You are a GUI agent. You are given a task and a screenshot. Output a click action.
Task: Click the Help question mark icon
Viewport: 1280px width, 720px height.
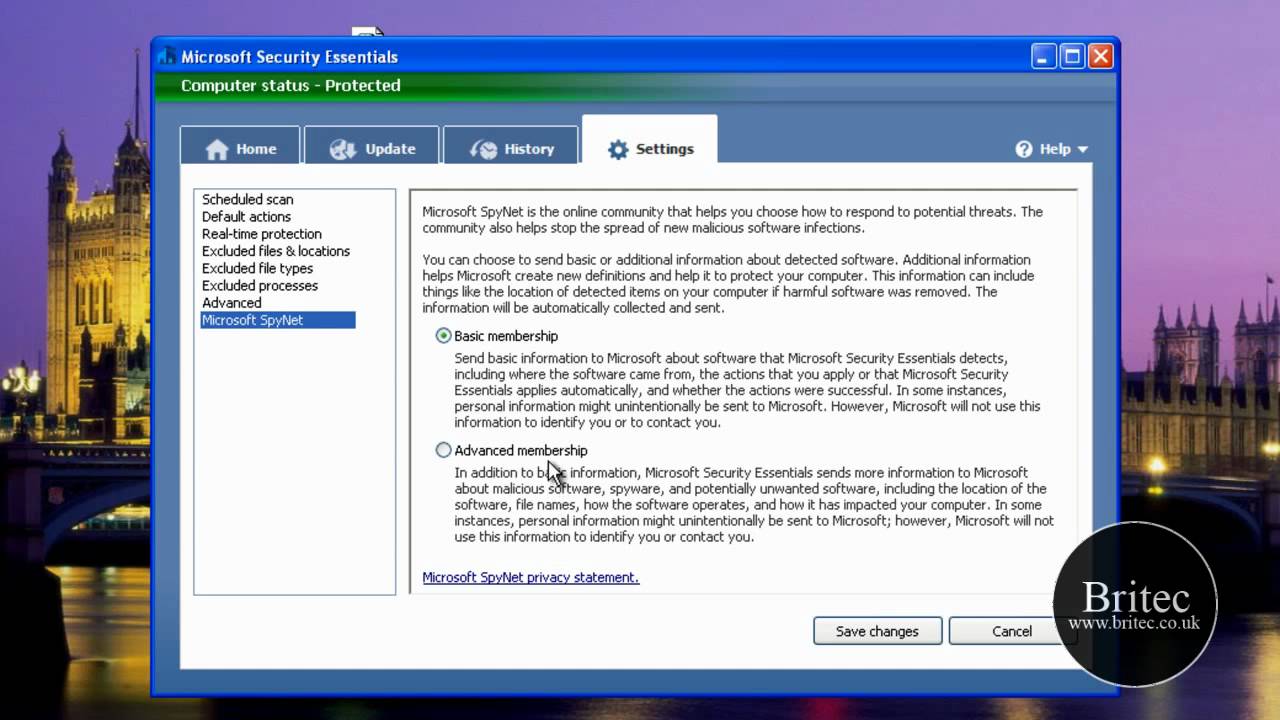tap(1024, 149)
